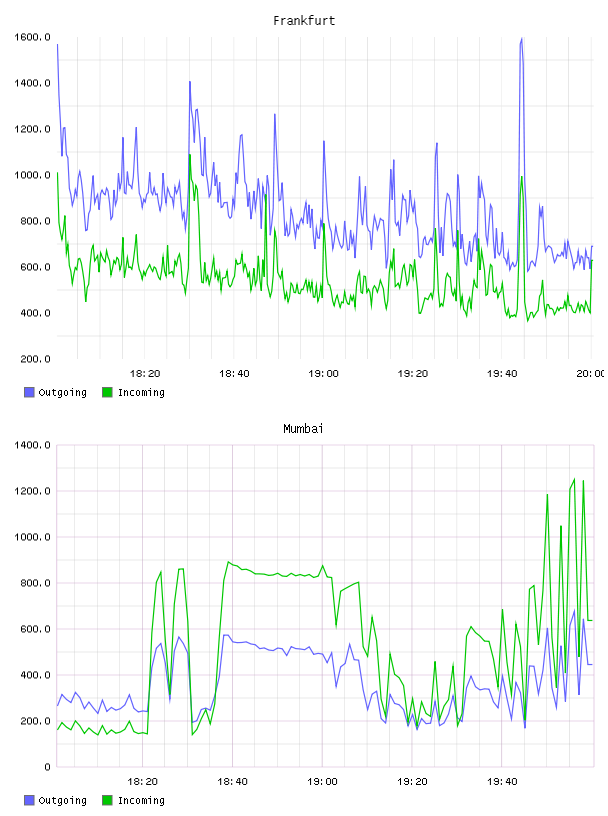Click the 18:20 time label in Frankfurt chart
This screenshot has height=816, width=608.
145,374
